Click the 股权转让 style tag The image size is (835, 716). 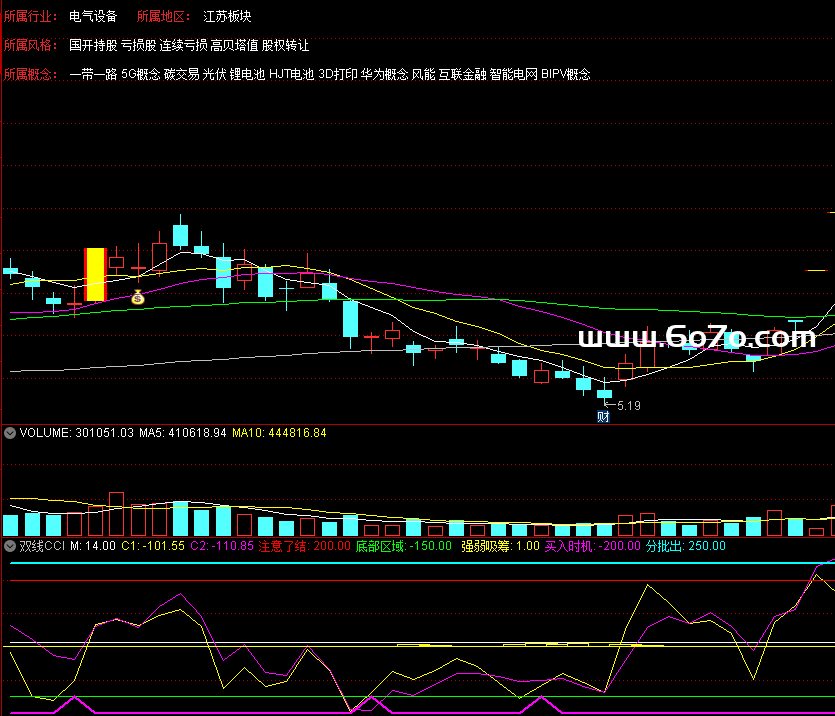point(285,45)
